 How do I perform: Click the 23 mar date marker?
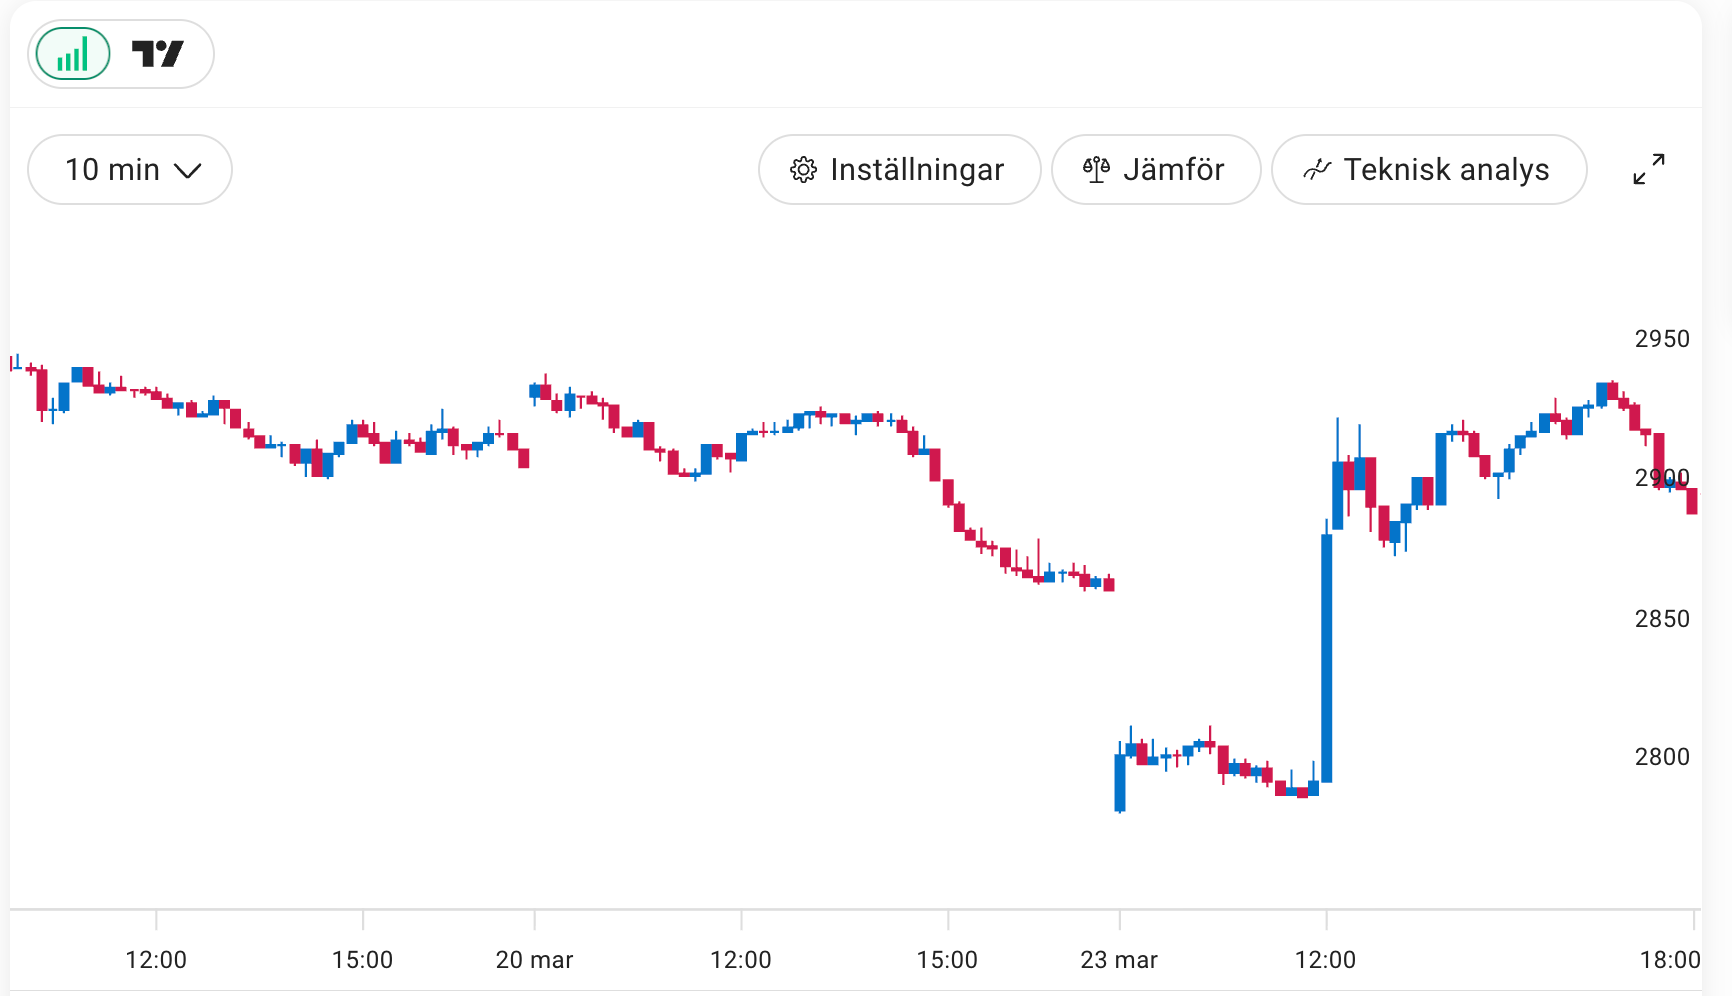(1118, 960)
